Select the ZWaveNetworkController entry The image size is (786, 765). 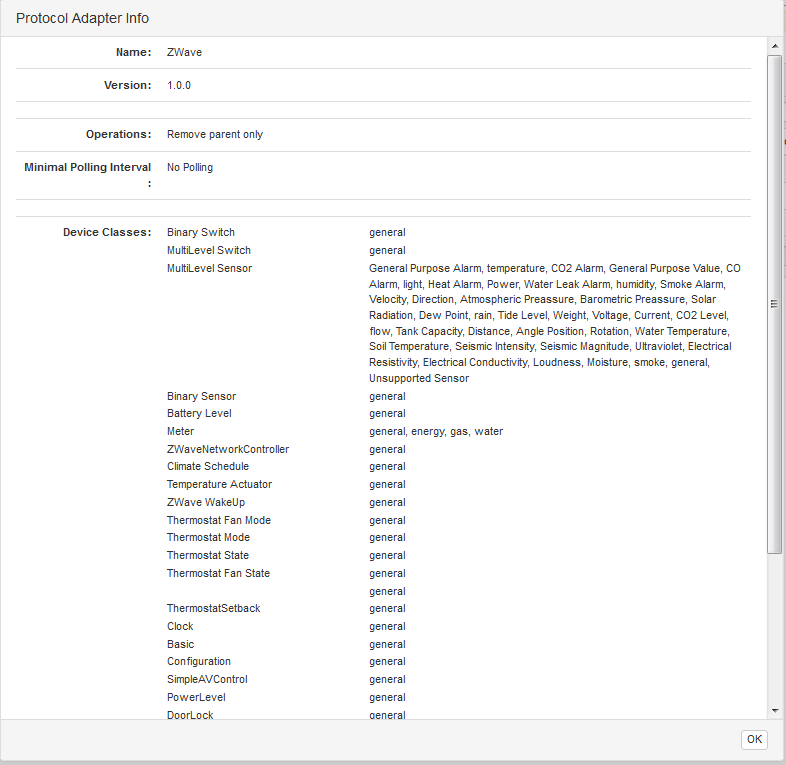click(228, 449)
